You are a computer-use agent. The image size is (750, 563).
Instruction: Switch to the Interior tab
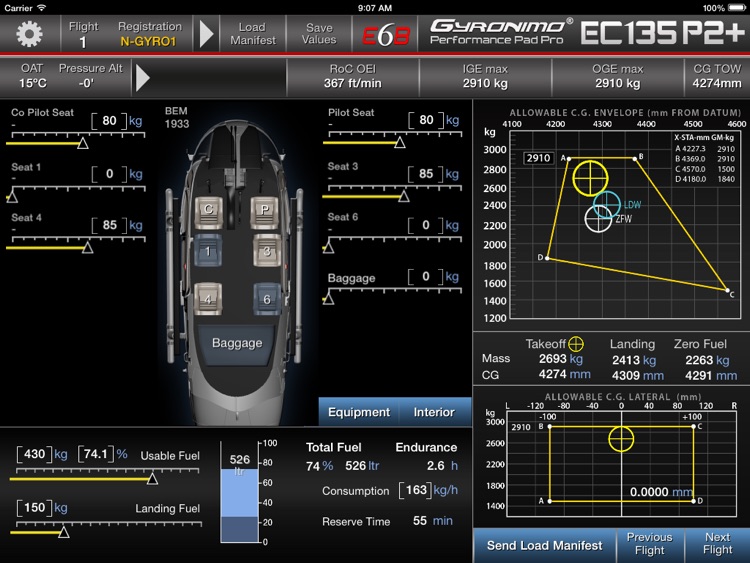tap(434, 412)
